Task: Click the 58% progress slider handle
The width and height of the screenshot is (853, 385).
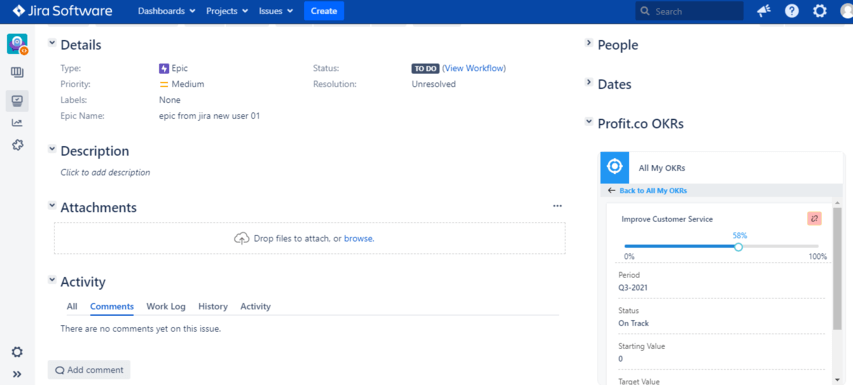Action: (738, 247)
